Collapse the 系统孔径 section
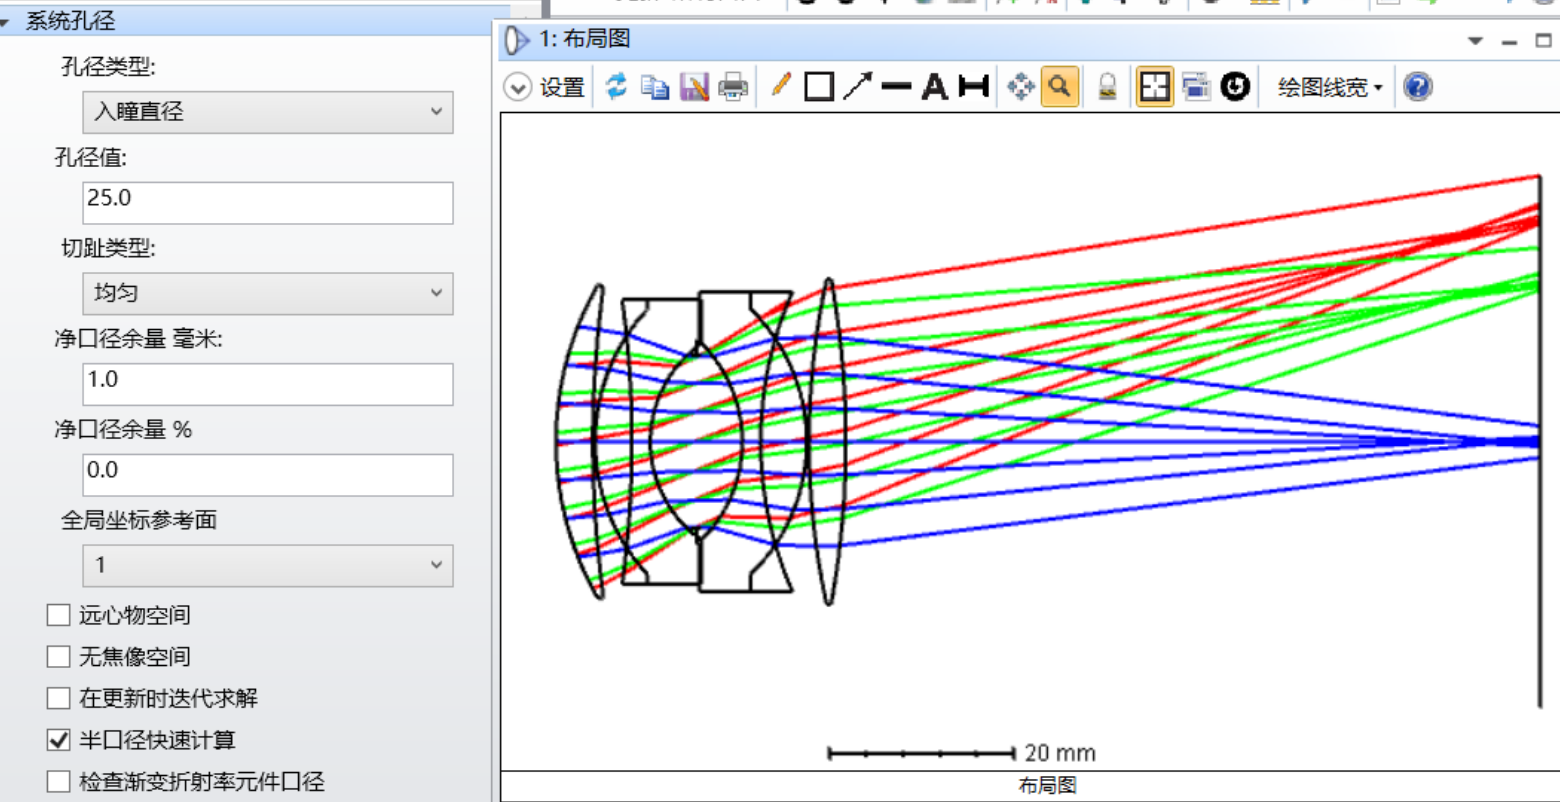This screenshot has height=802, width=1560. pos(6,22)
